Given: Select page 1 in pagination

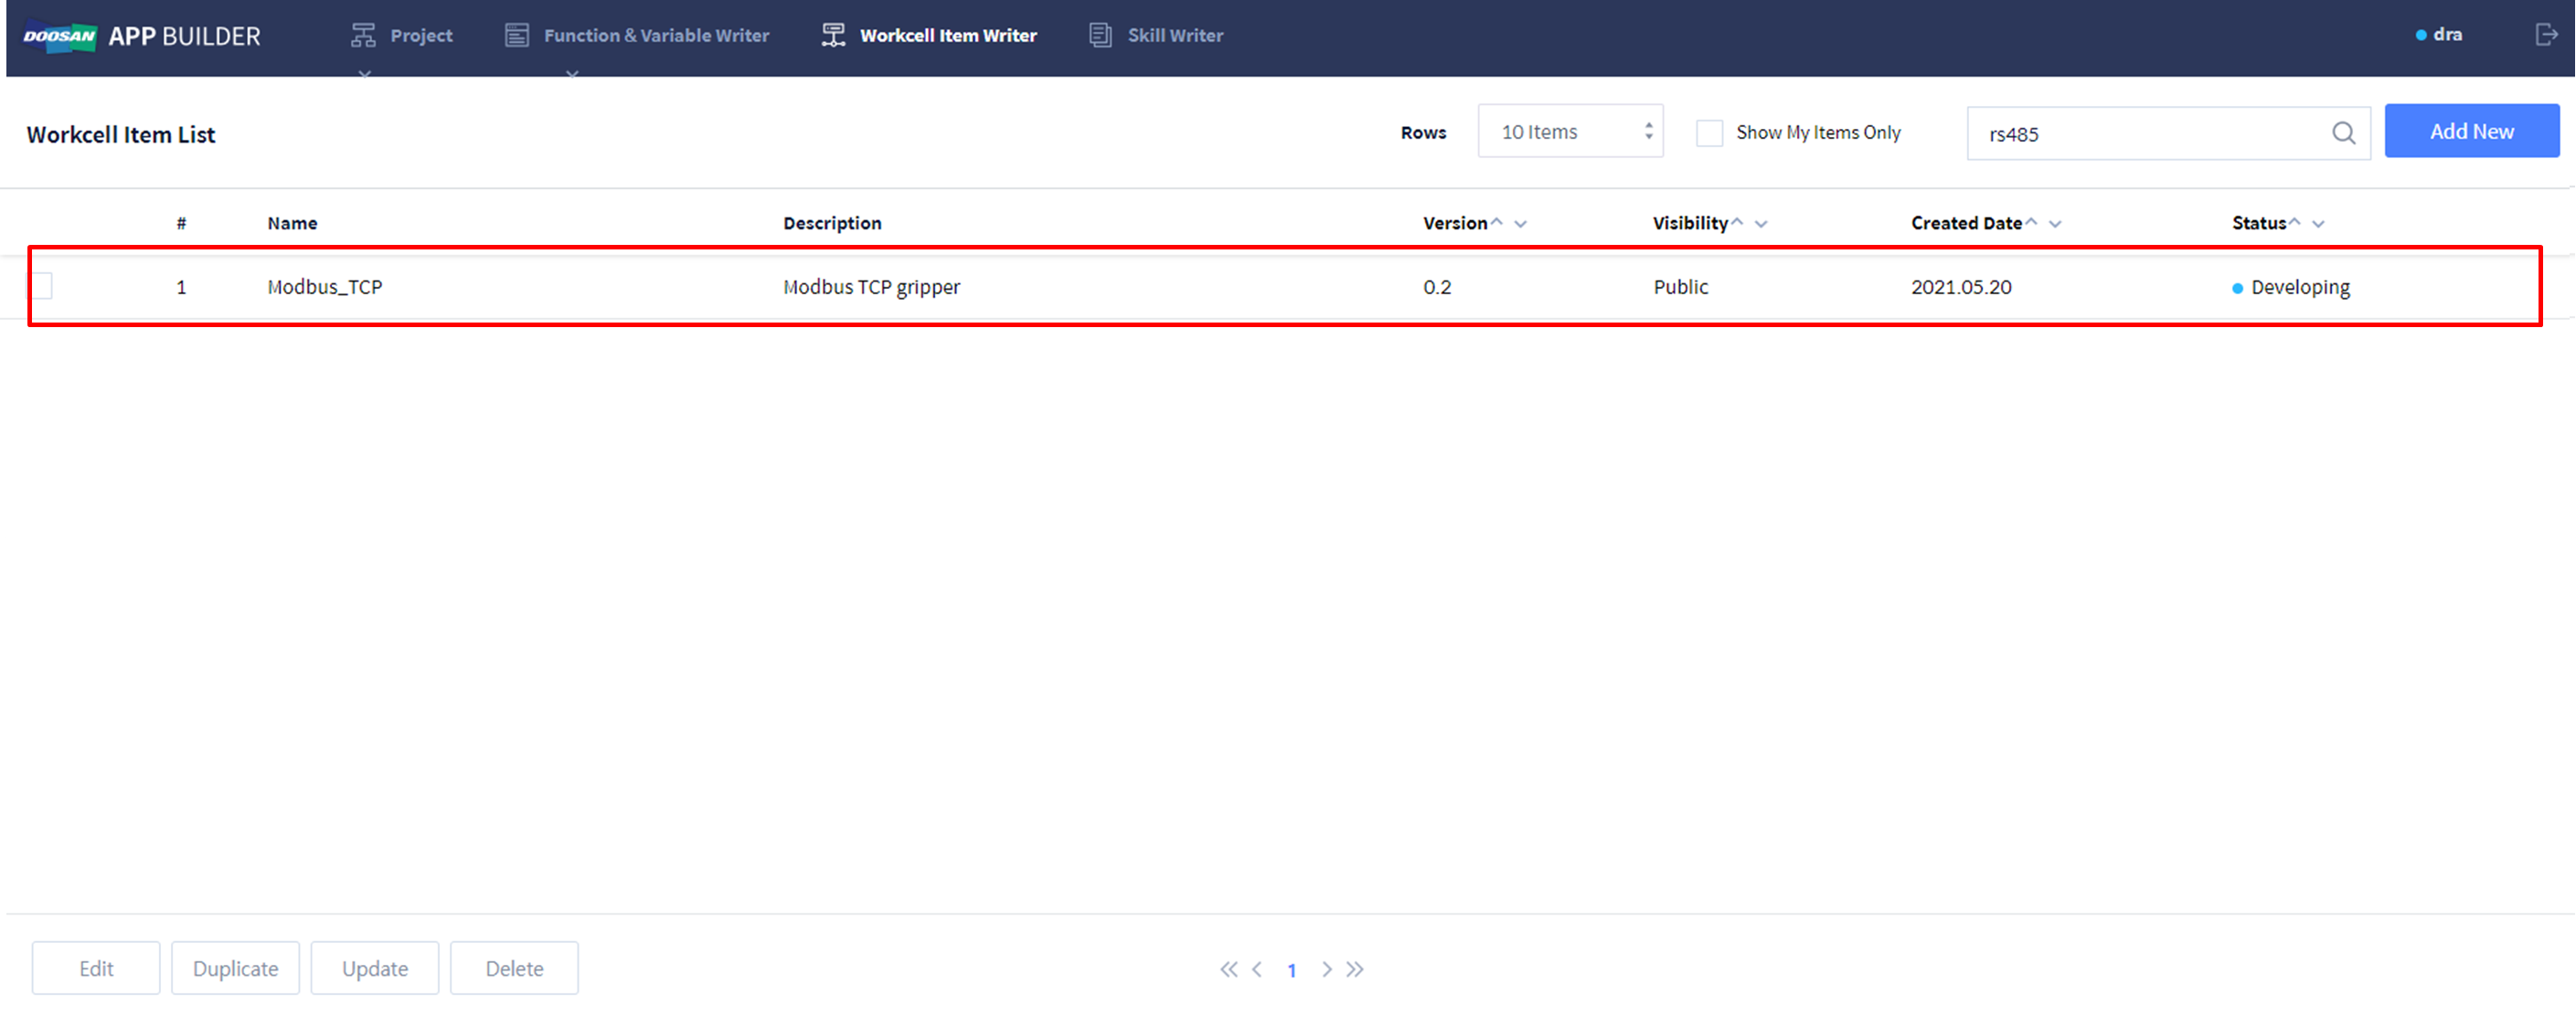Looking at the screenshot, I should [x=1292, y=970].
